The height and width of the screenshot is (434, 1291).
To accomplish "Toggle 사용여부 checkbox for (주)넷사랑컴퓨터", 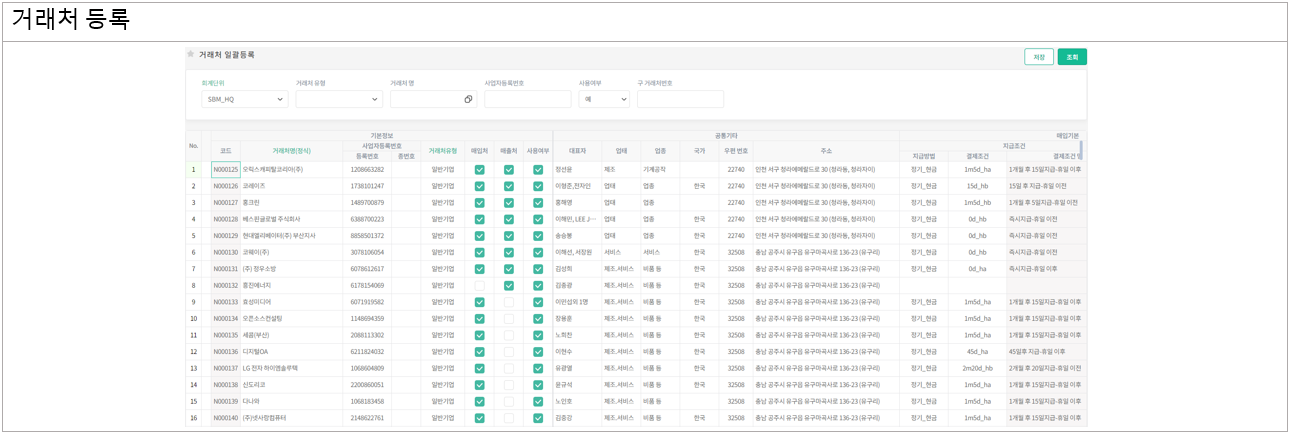I will coord(537,418).
